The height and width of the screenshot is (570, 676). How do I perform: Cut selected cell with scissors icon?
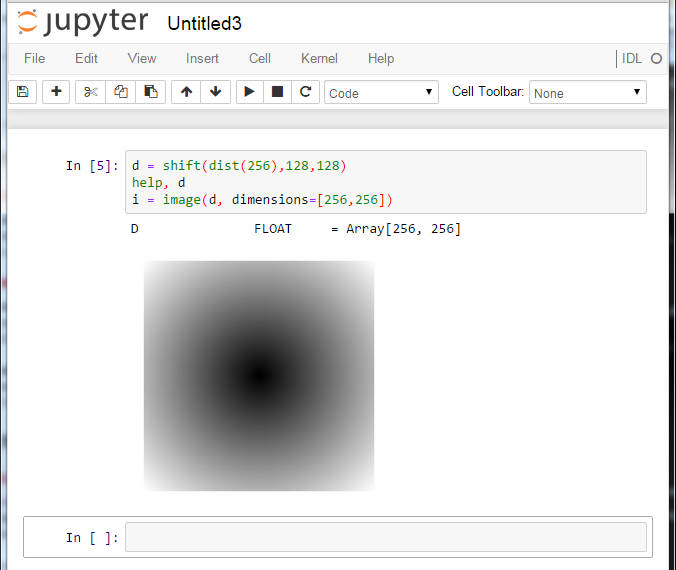coord(90,92)
